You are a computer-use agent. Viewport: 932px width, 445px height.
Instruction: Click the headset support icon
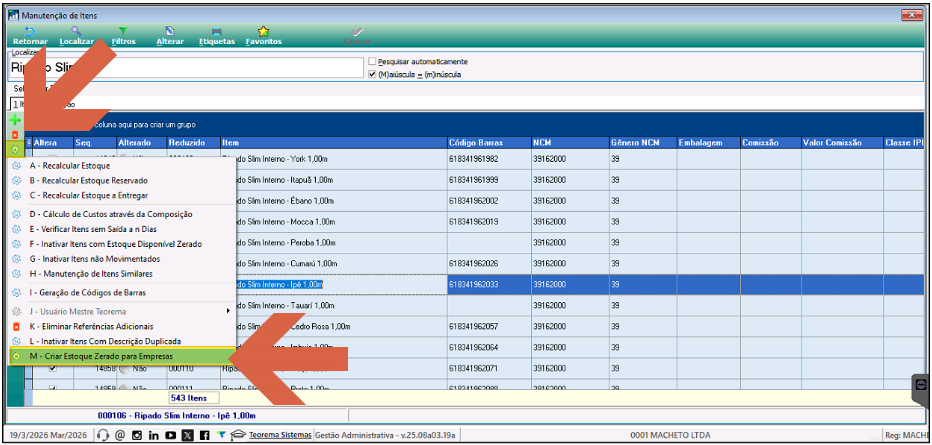(x=101, y=435)
